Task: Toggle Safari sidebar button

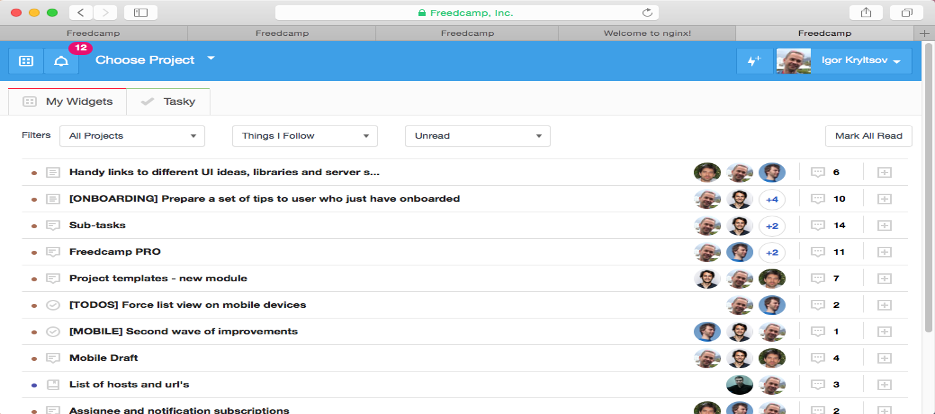Action: pos(141,12)
